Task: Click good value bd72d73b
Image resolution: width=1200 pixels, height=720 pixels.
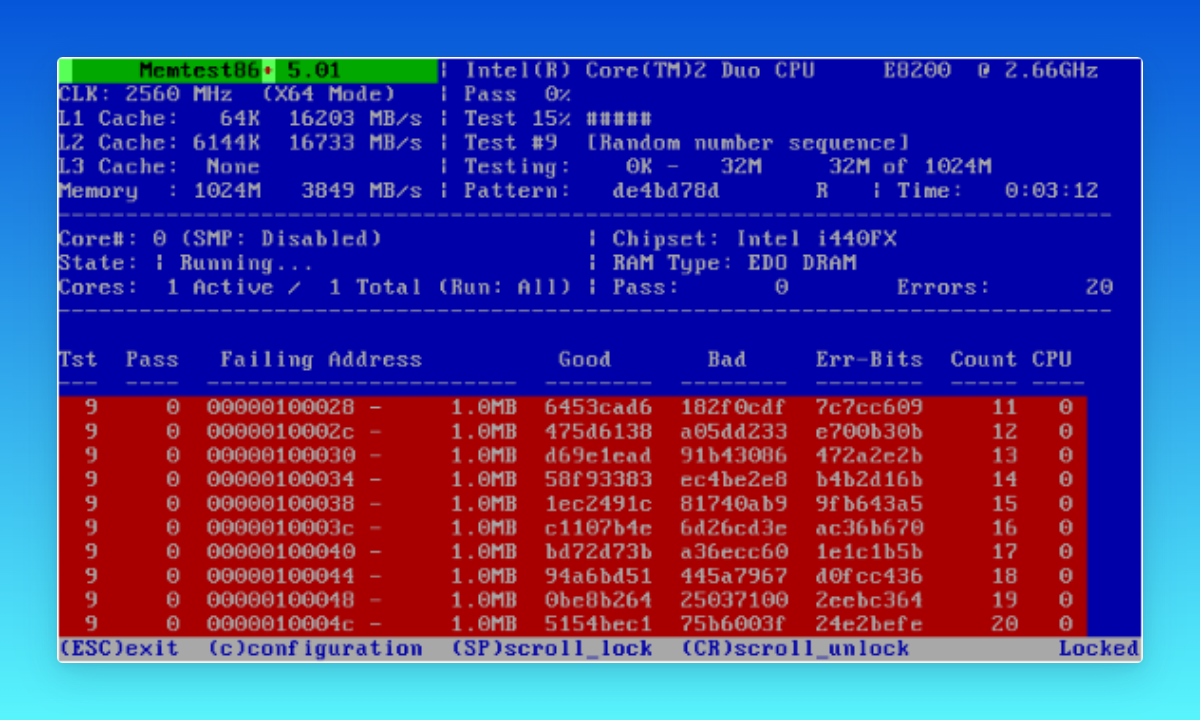Action: (x=598, y=551)
